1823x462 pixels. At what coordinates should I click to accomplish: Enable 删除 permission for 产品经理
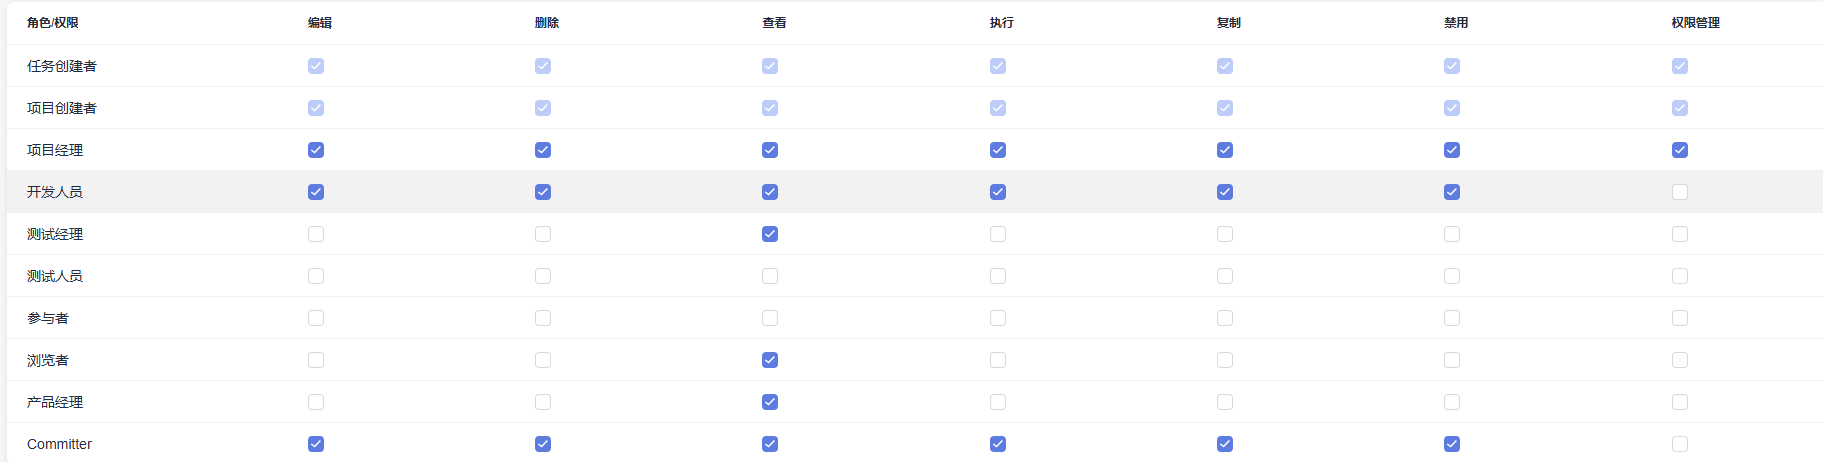click(x=543, y=402)
